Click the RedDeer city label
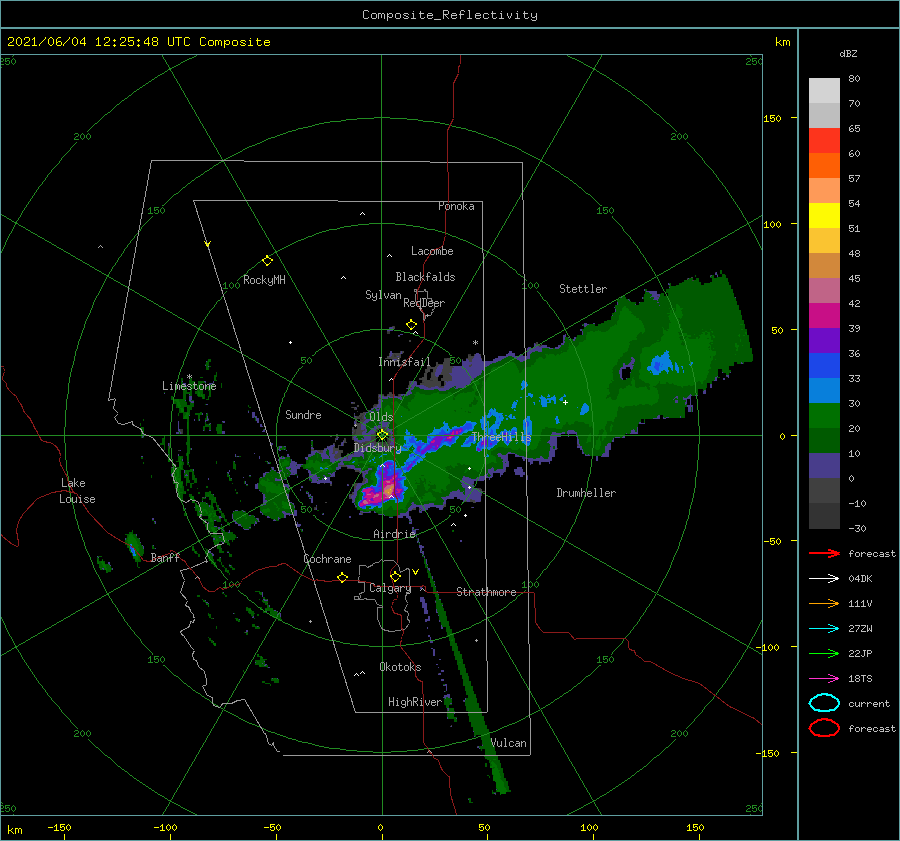900x841 pixels. pyautogui.click(x=424, y=303)
